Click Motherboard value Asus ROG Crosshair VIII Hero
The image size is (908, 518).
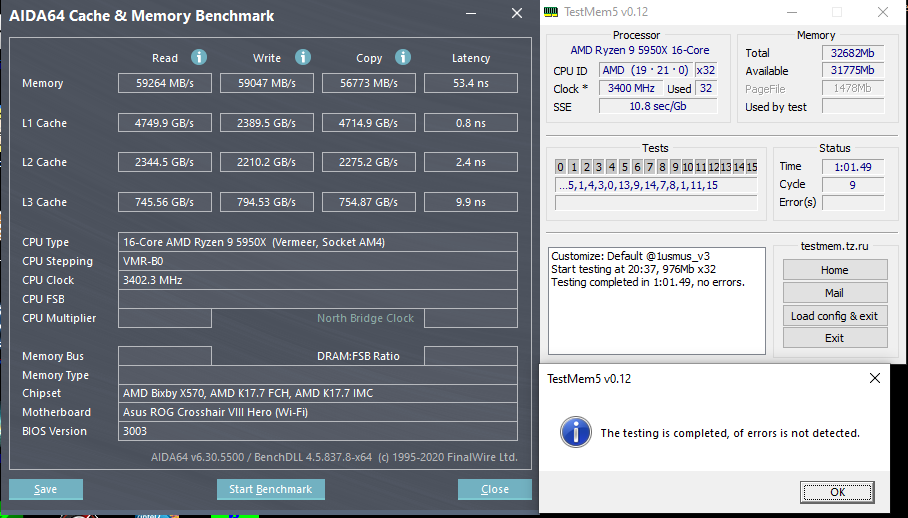[x=318, y=412]
